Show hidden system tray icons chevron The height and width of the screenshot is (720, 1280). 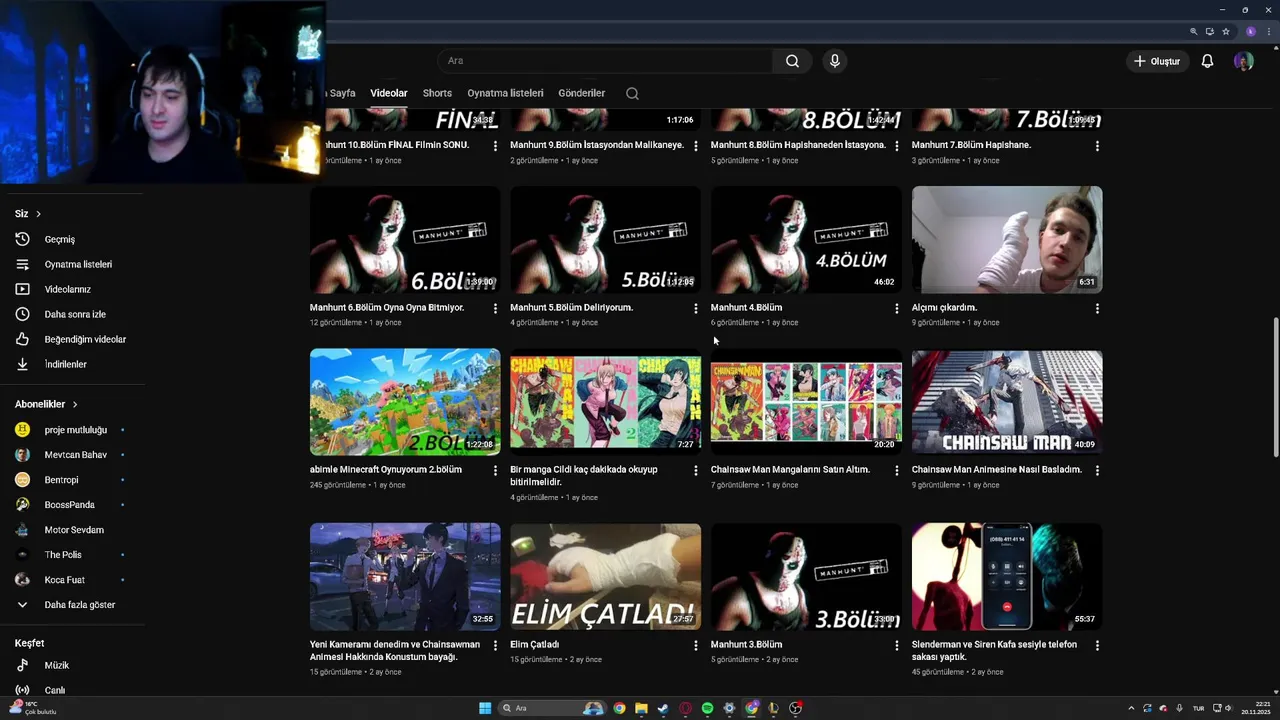tap(1131, 708)
